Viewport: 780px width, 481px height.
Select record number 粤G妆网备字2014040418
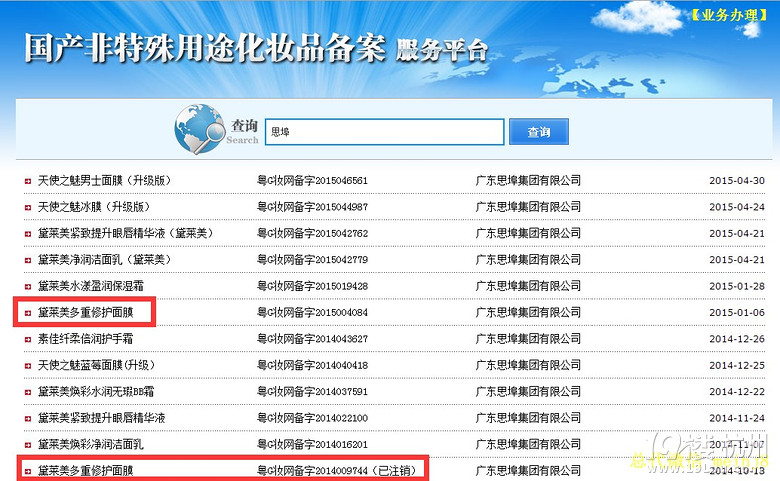312,365
